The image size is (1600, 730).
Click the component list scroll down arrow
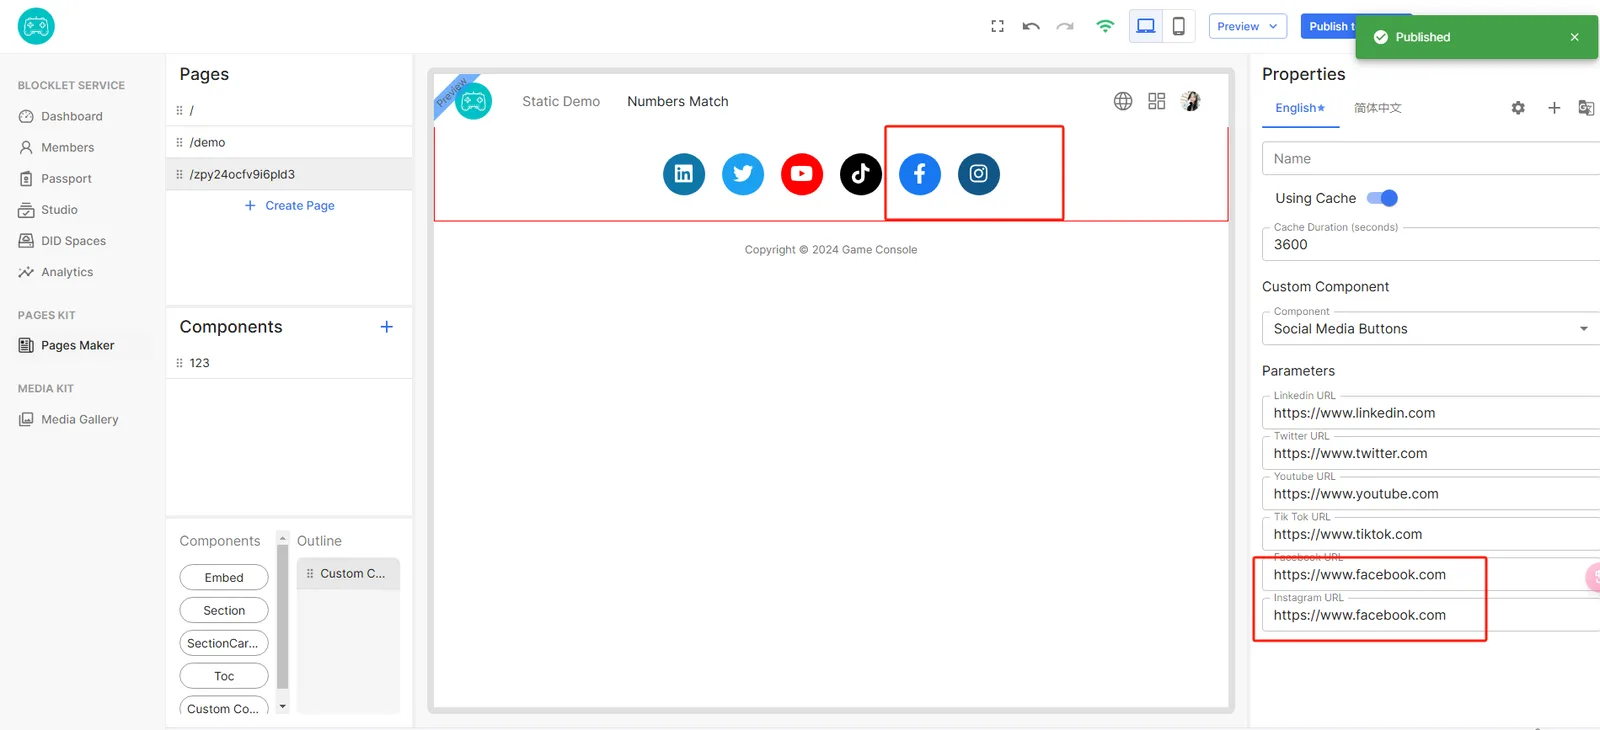point(283,706)
